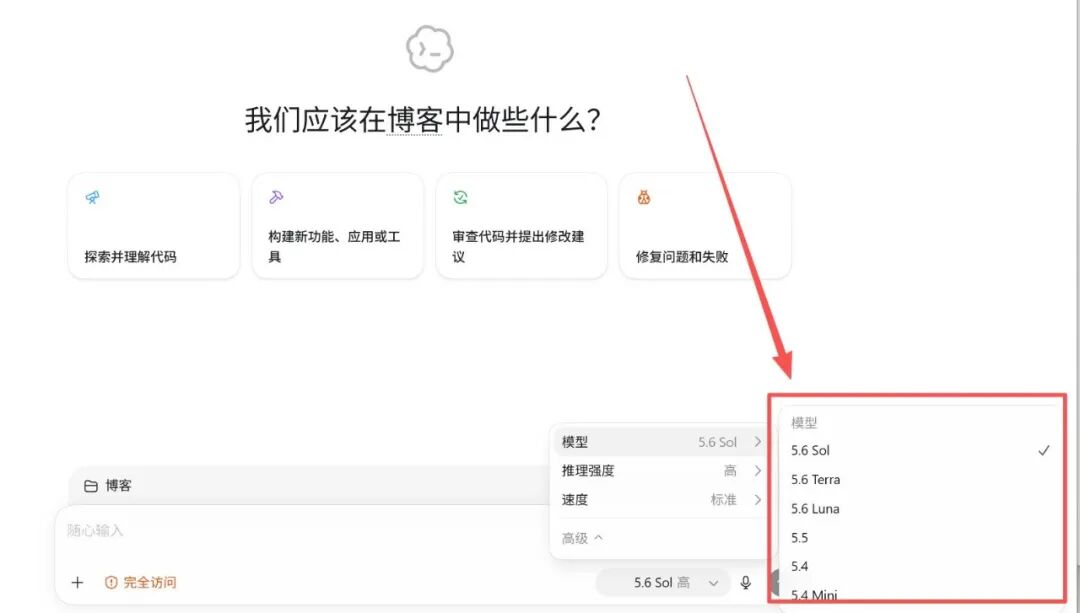
Task: Open the 模型 submenu row
Action: (661, 442)
